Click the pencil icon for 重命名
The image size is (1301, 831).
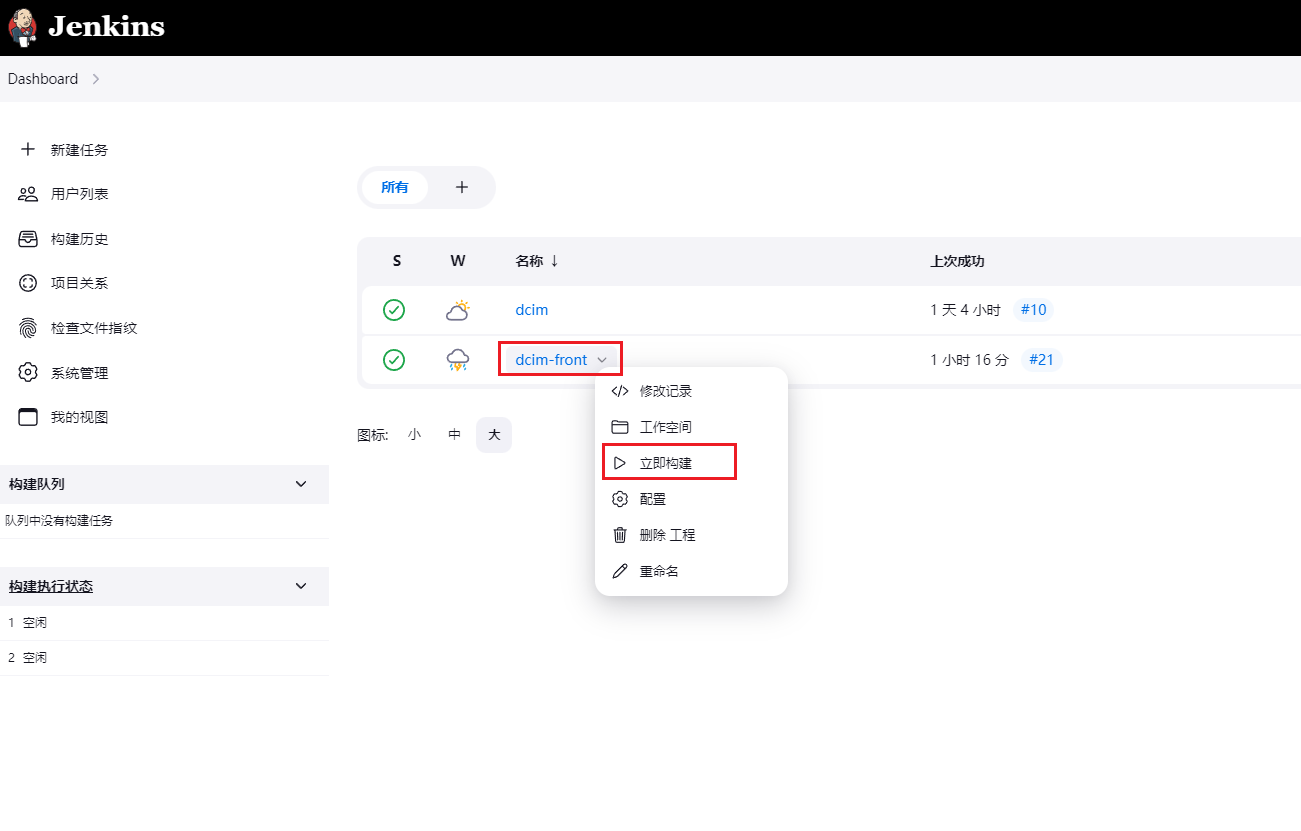click(x=620, y=571)
